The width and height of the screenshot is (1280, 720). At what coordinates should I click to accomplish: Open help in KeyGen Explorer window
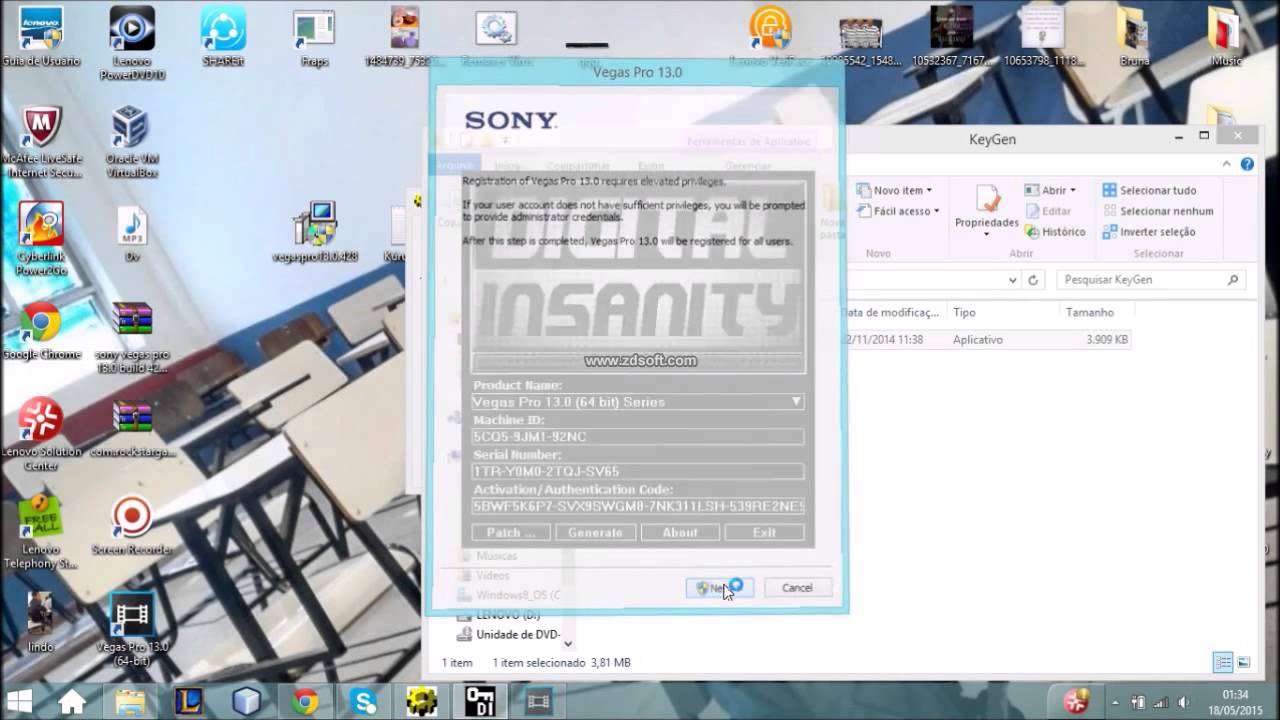click(x=1247, y=164)
